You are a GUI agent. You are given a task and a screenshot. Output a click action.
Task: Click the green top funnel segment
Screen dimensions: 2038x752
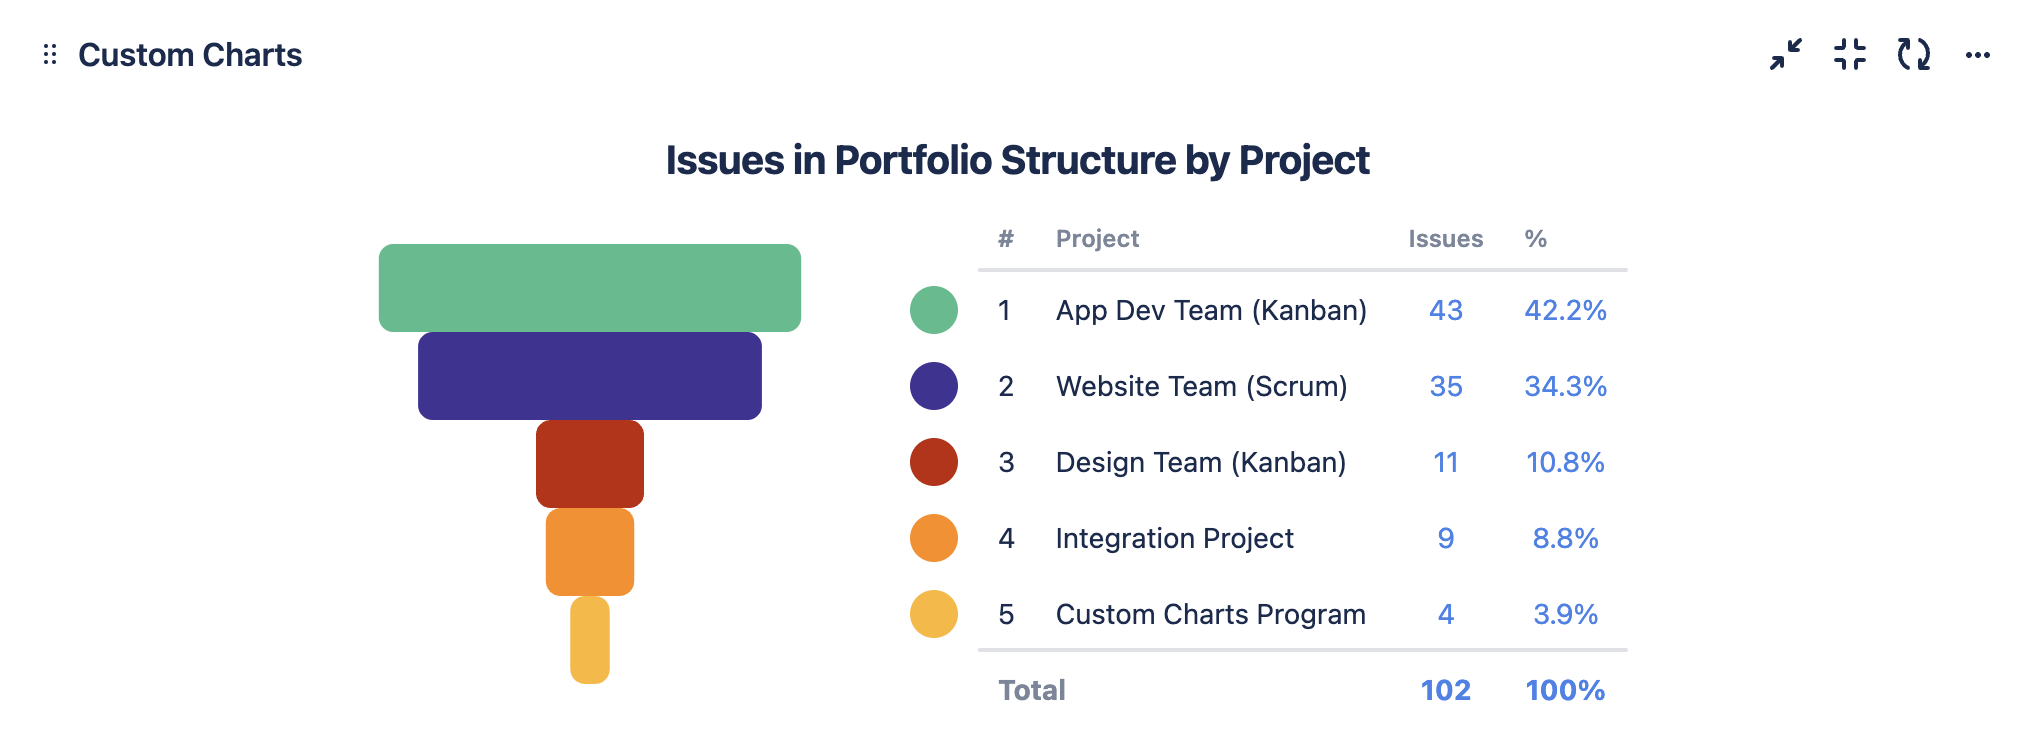[x=590, y=288]
